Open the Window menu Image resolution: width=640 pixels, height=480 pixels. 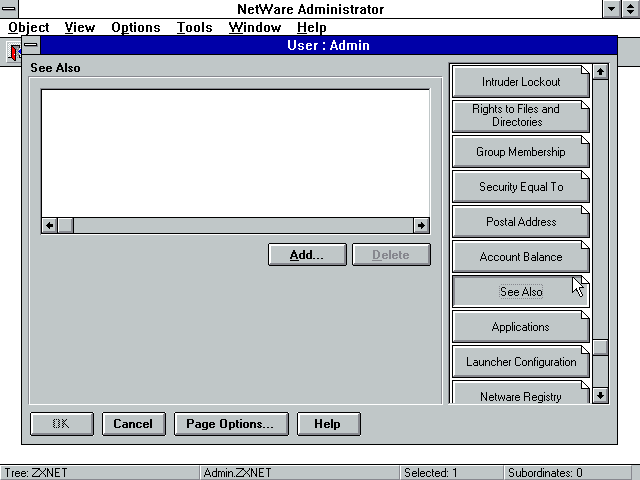(x=255, y=27)
